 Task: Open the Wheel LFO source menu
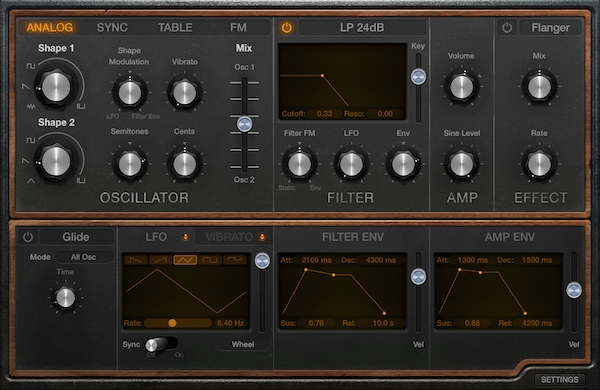pos(243,344)
